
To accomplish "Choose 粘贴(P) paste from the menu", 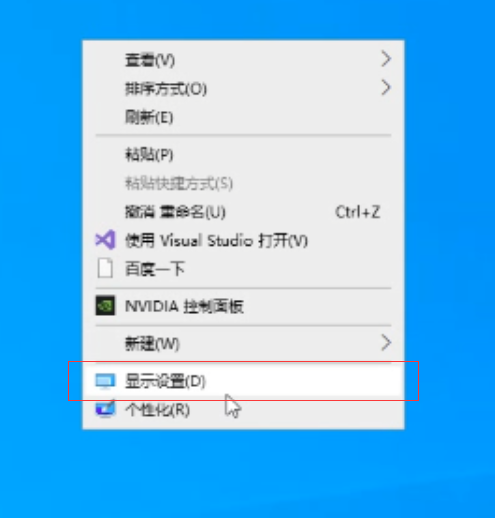I will click(x=243, y=154).
